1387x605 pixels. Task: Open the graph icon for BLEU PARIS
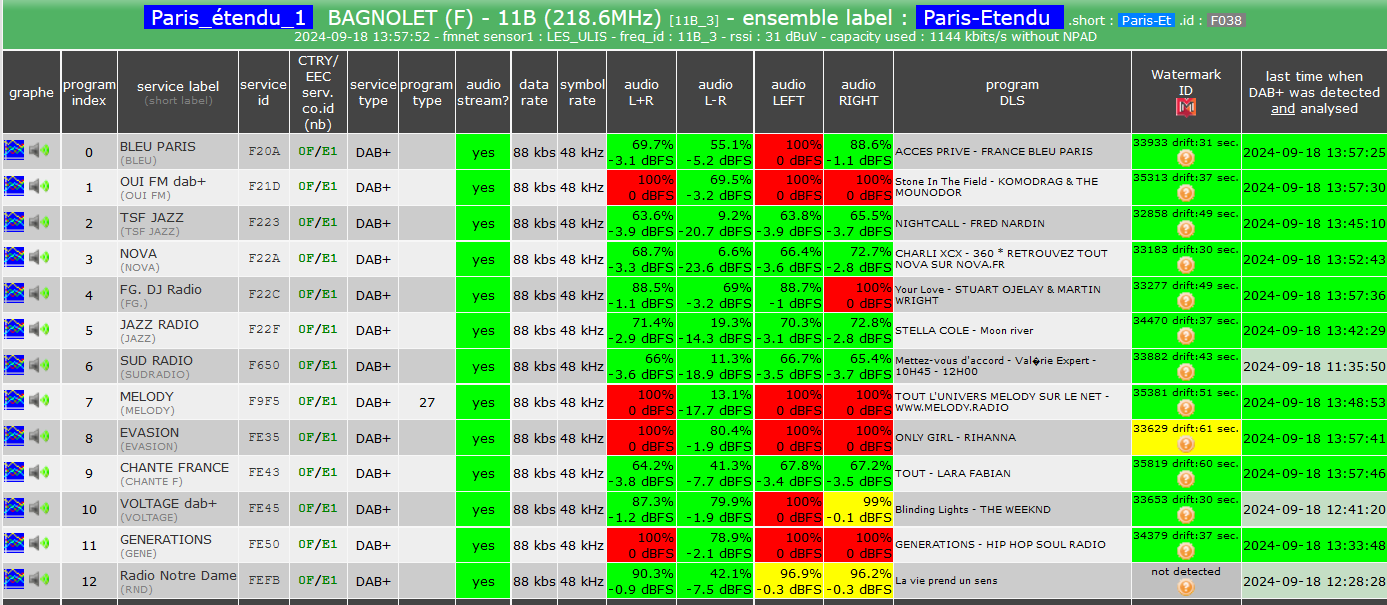coord(14,151)
